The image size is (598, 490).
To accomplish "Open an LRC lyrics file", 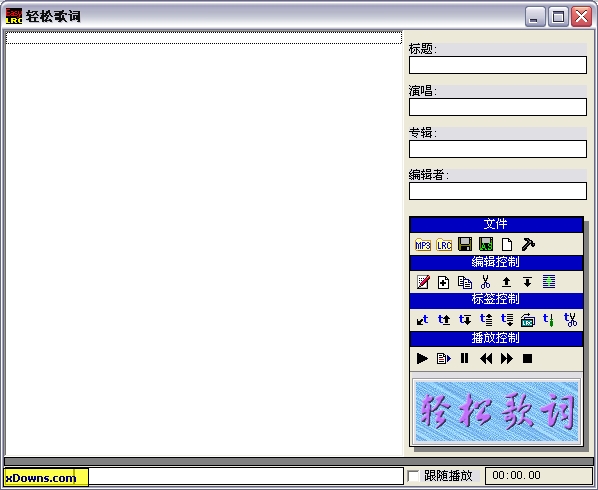I will coord(444,244).
